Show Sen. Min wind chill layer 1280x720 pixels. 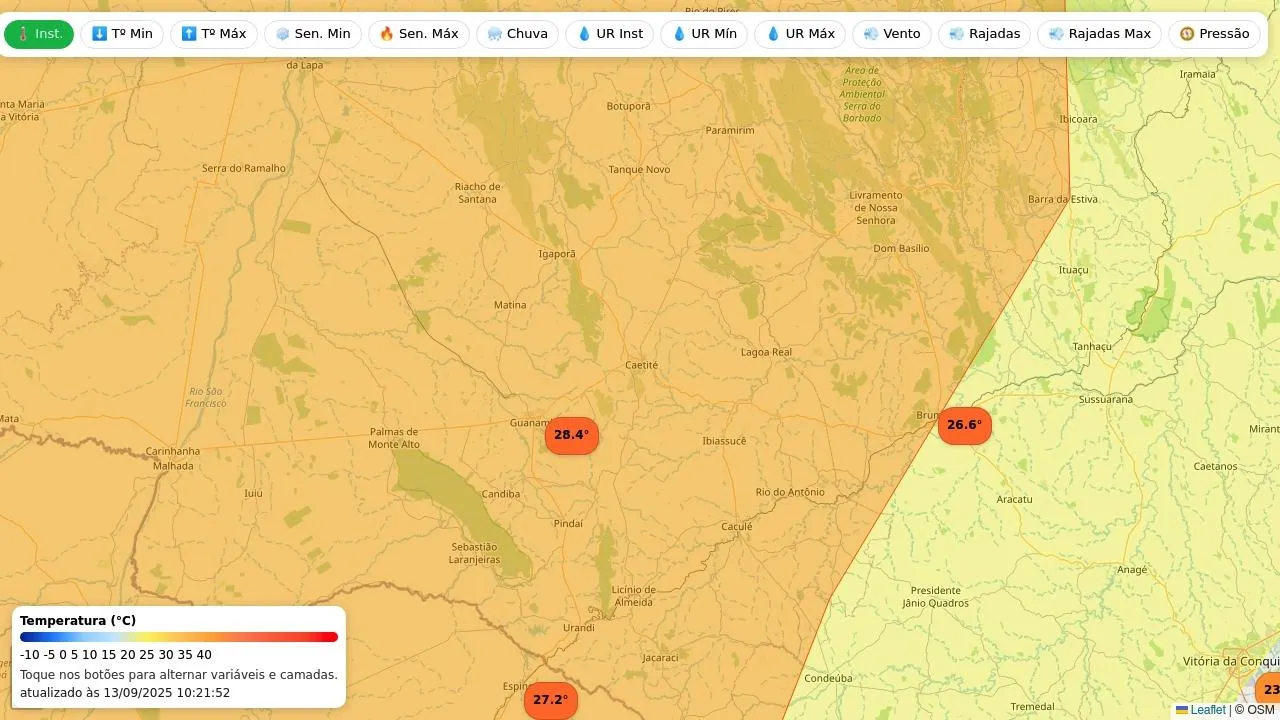(313, 34)
